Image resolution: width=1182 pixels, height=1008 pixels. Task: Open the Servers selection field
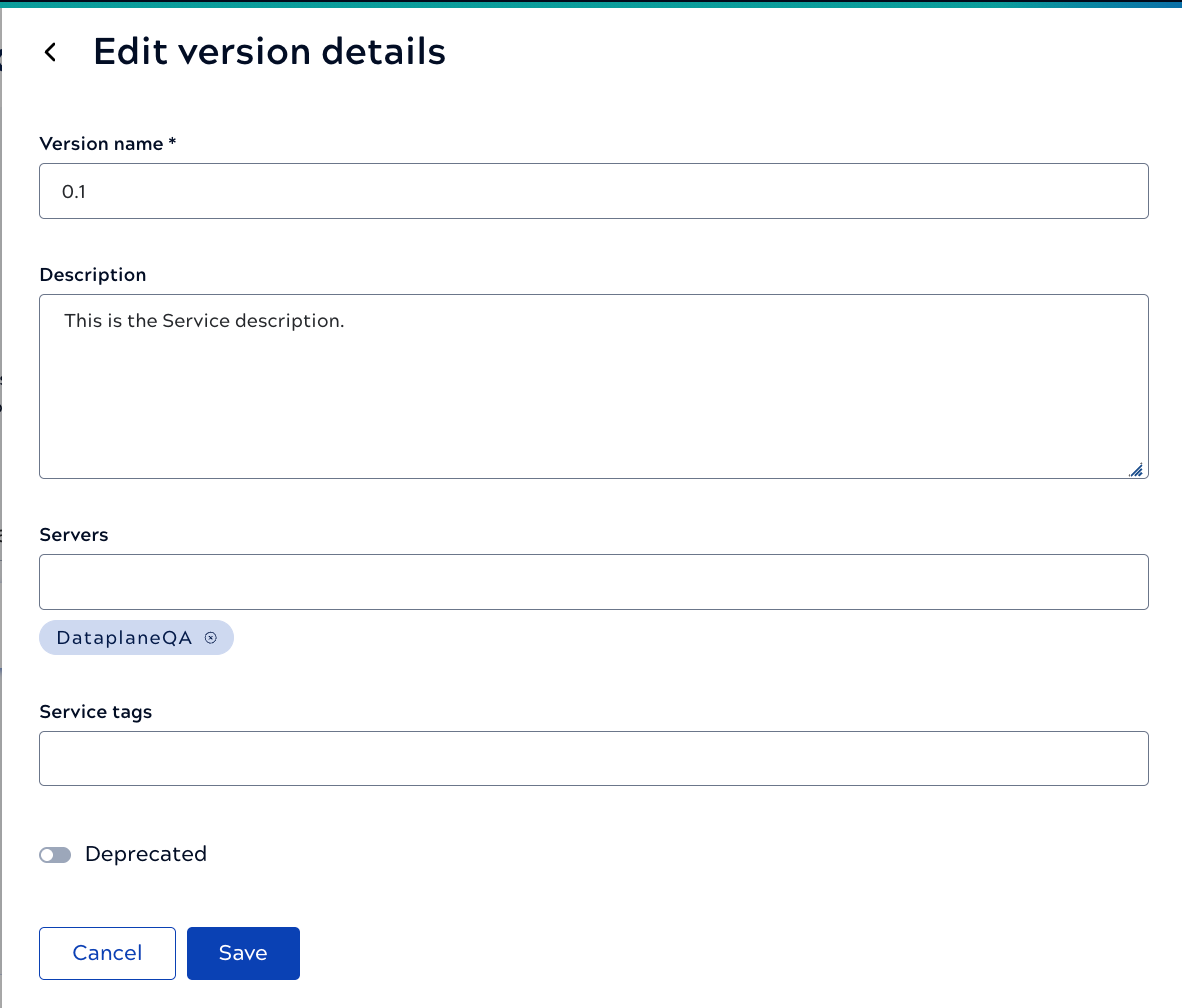[x=593, y=581]
